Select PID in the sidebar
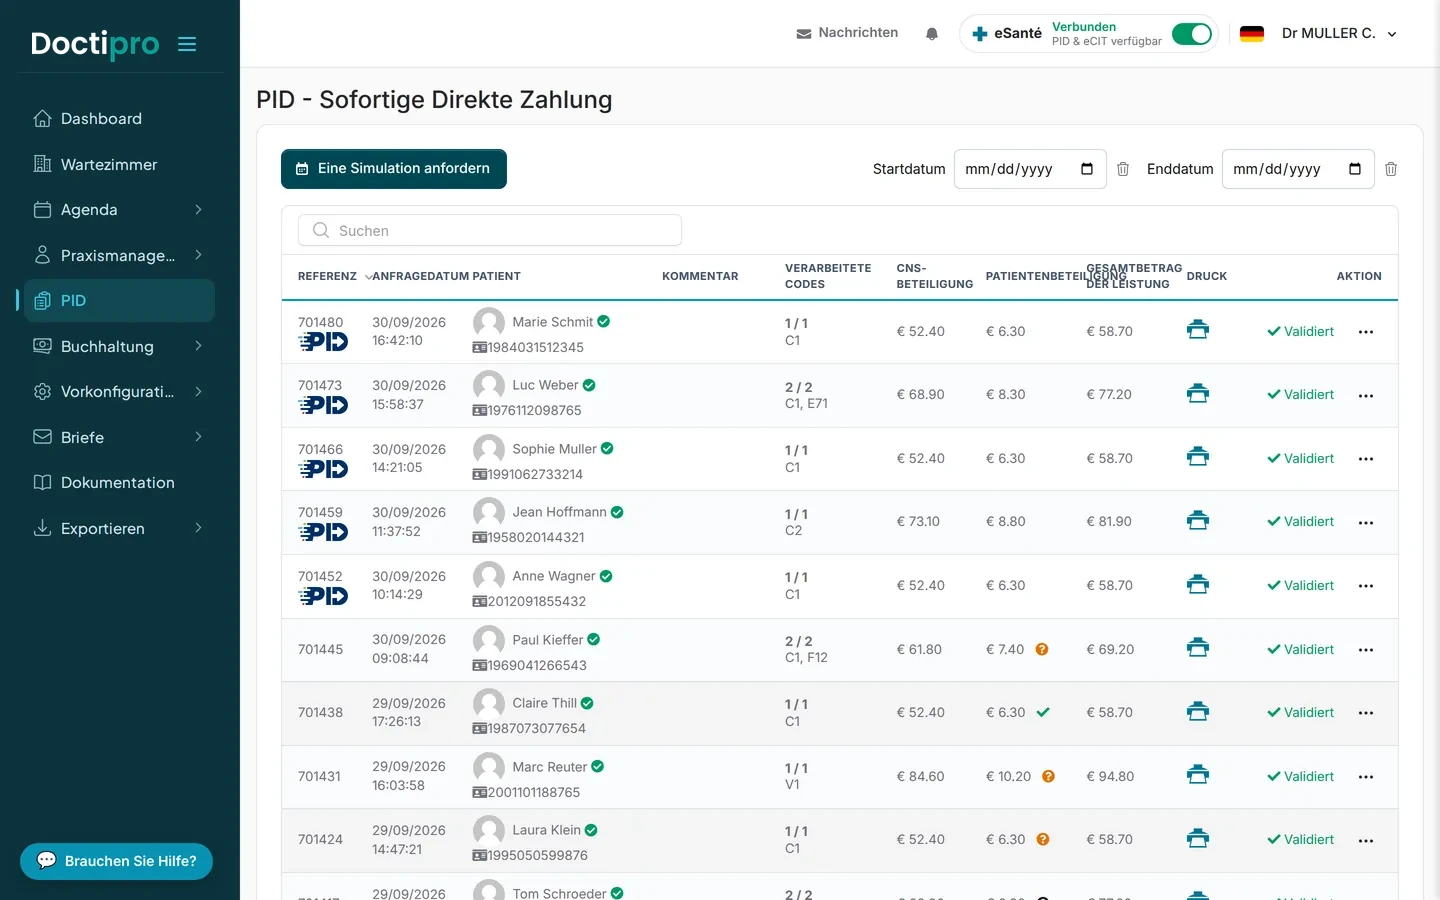Image resolution: width=1440 pixels, height=900 pixels. pyautogui.click(x=119, y=301)
